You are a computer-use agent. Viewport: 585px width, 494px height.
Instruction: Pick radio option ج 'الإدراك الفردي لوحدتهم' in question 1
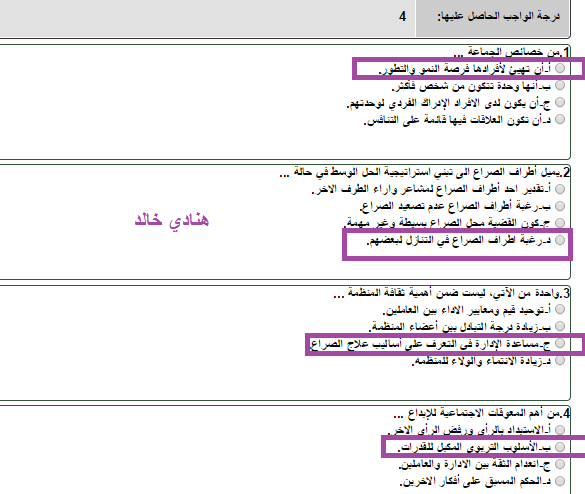(560, 102)
